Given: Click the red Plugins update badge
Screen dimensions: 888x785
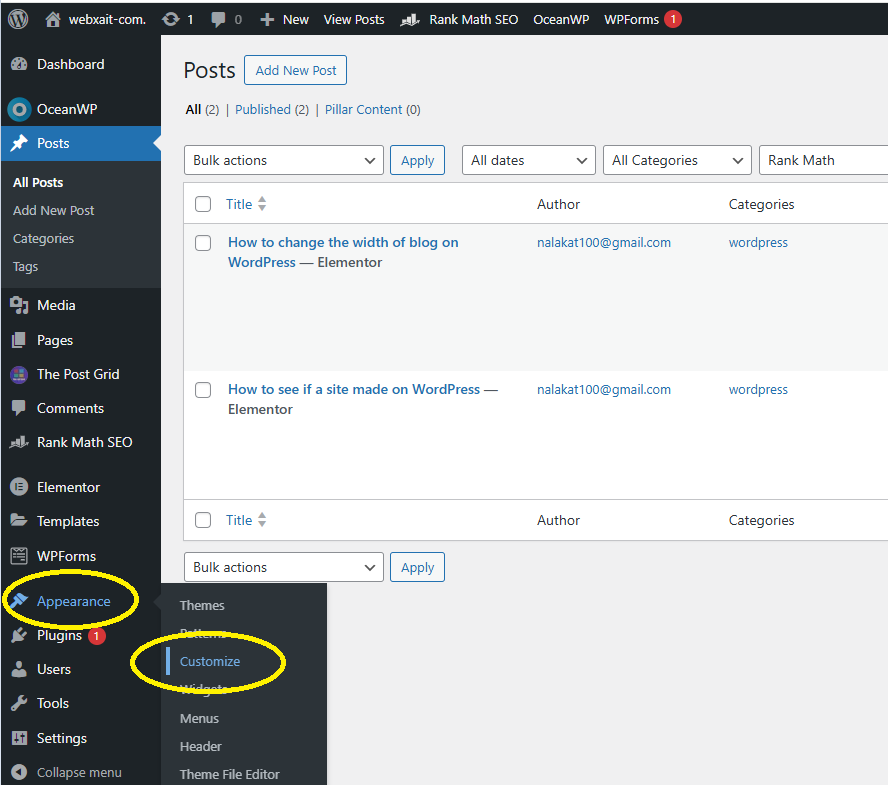Looking at the screenshot, I should [x=96, y=635].
